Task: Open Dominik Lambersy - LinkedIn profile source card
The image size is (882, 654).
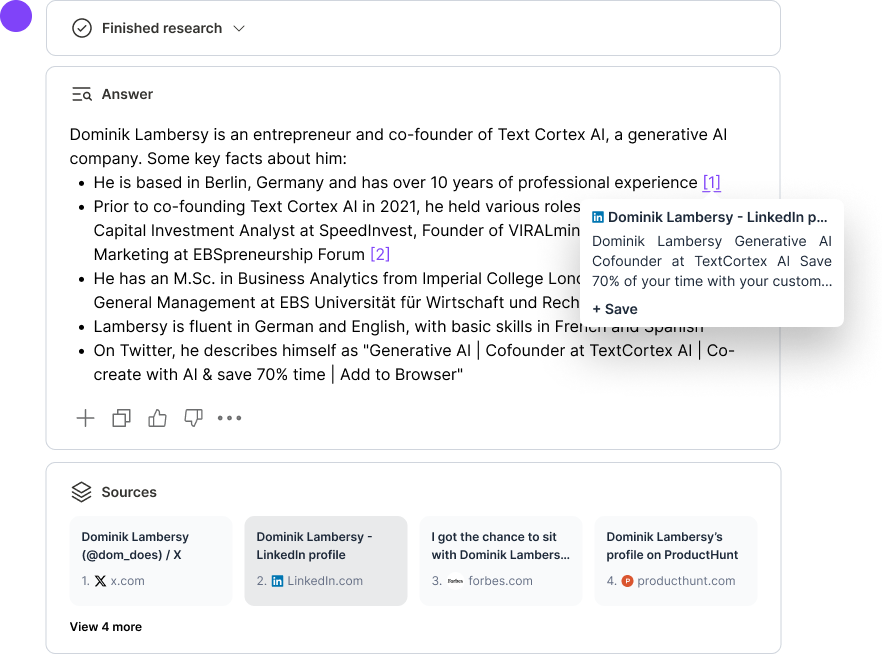Action: pos(326,561)
